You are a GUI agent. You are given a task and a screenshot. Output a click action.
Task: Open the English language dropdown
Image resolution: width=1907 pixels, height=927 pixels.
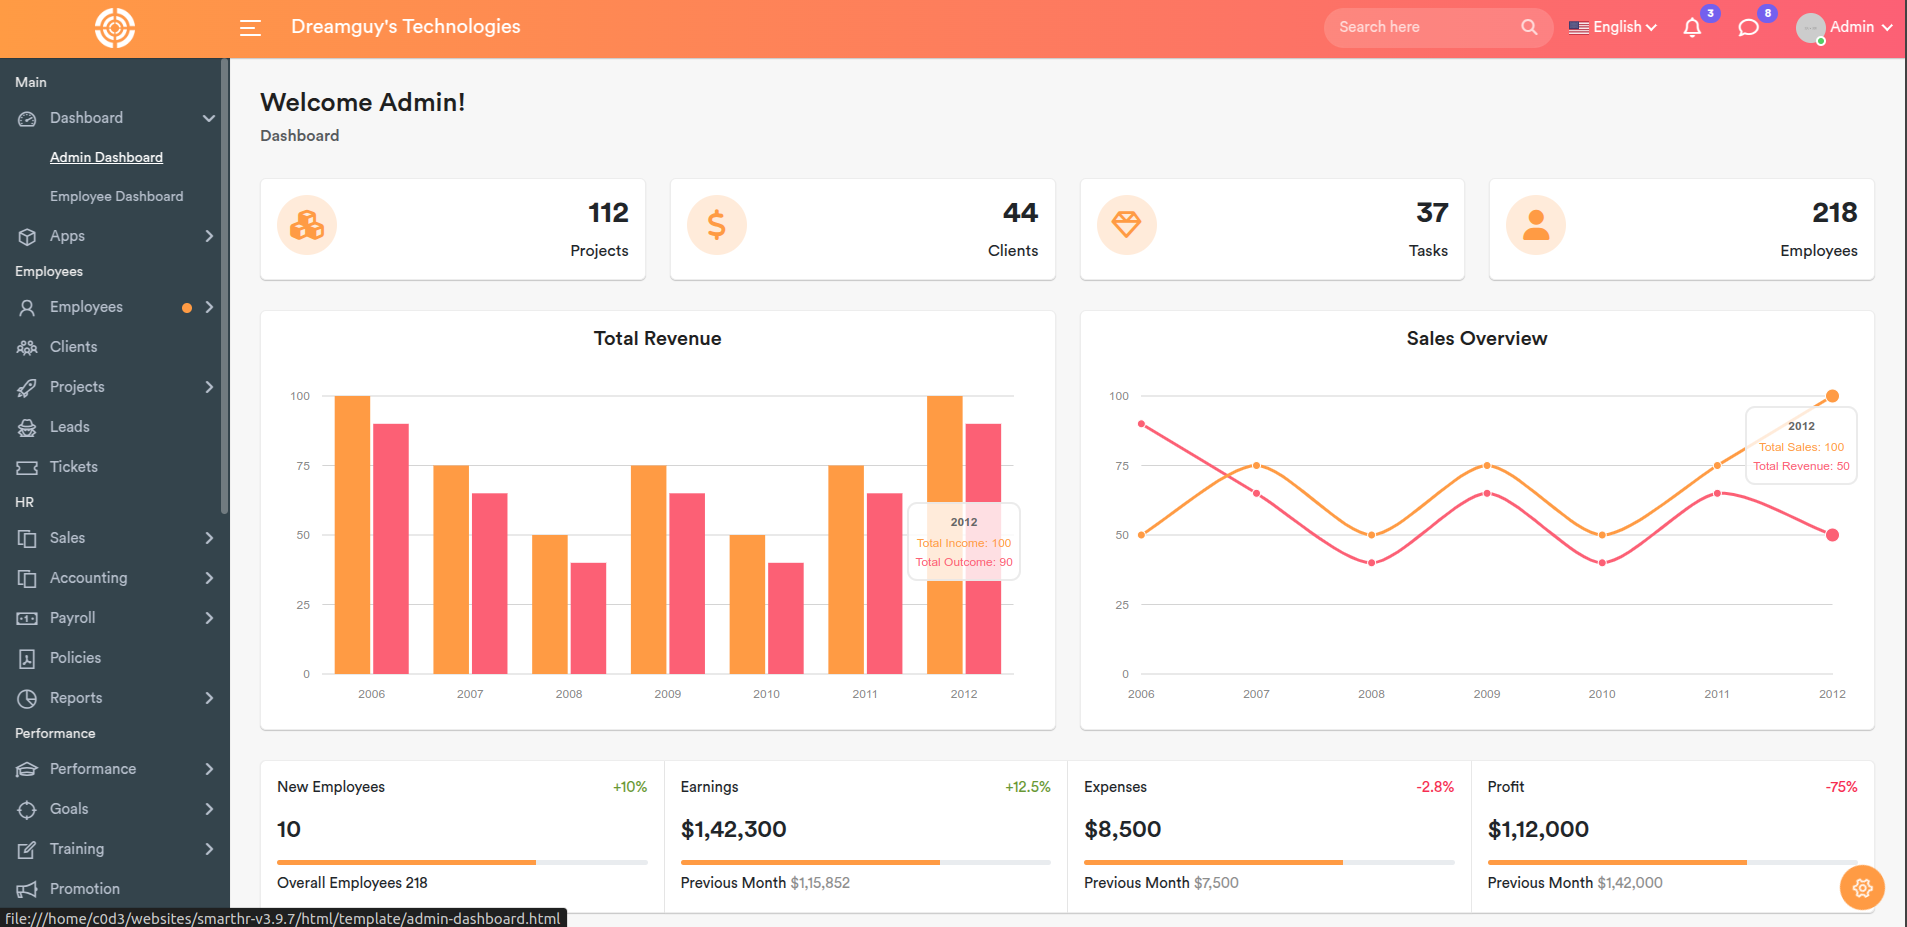pos(1613,27)
